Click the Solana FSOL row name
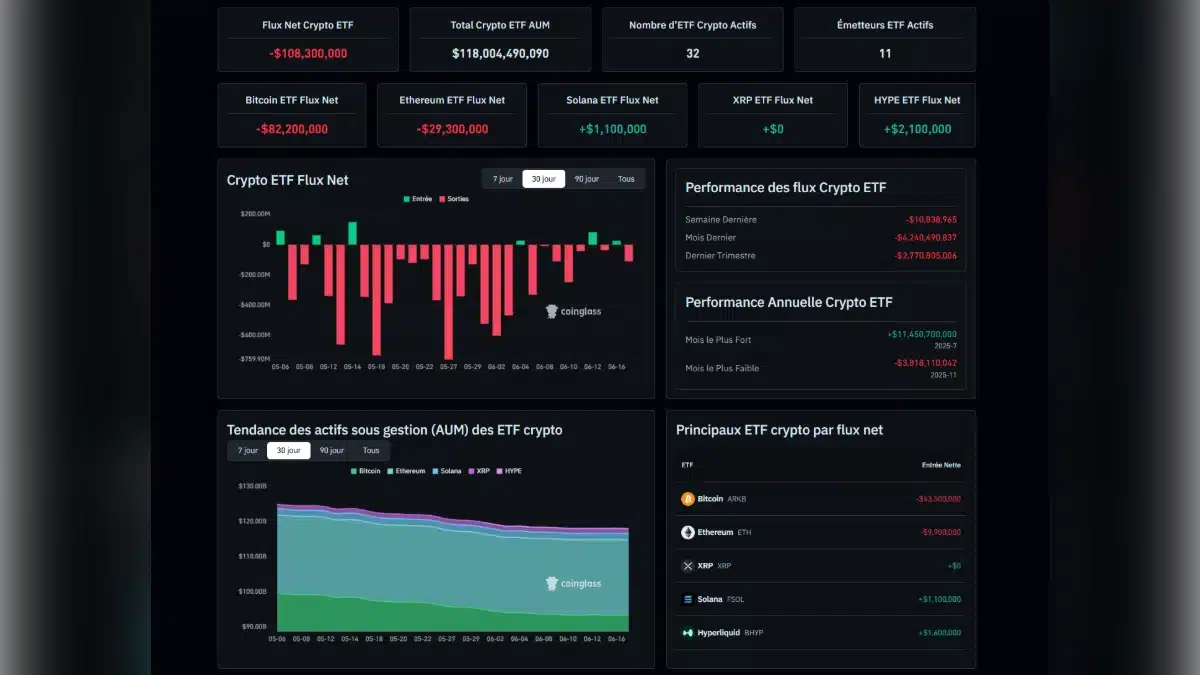1200x675 pixels. pos(721,599)
